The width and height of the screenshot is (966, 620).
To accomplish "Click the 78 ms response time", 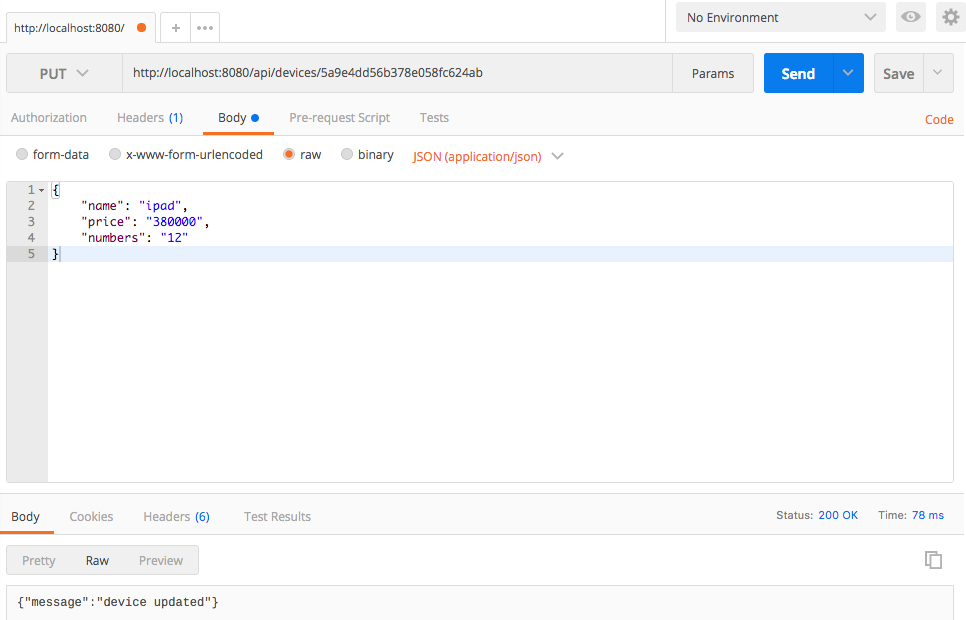I will pyautogui.click(x=928, y=515).
